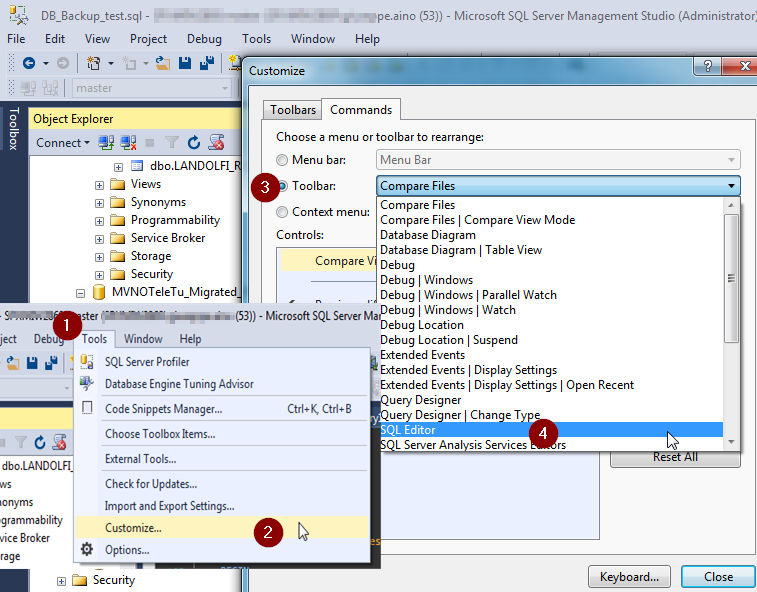Click the dbo.LANDOLFI table icon in tree
The width and height of the screenshot is (757, 592).
pyautogui.click(x=137, y=166)
